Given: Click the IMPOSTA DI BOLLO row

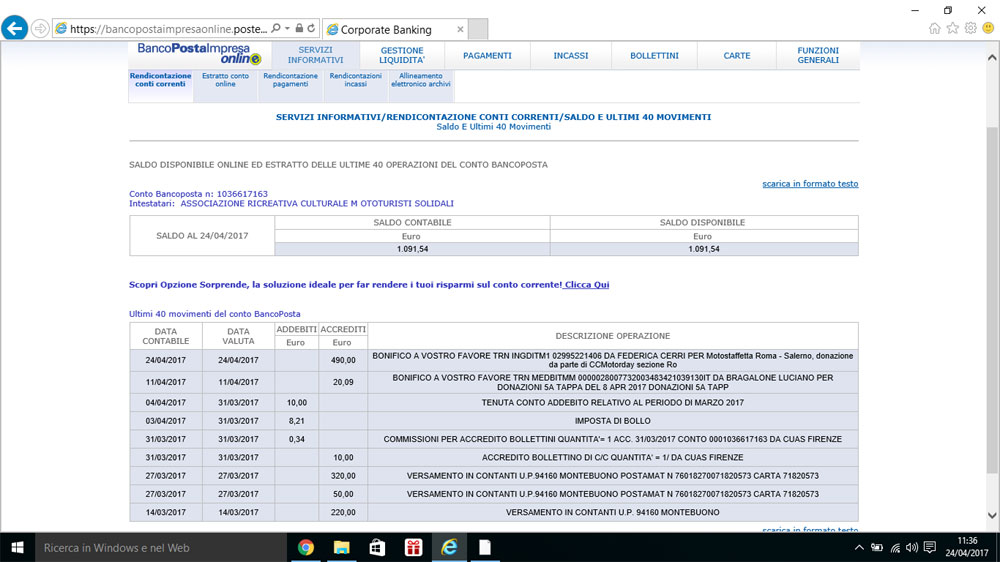Looking at the screenshot, I should (x=494, y=421).
